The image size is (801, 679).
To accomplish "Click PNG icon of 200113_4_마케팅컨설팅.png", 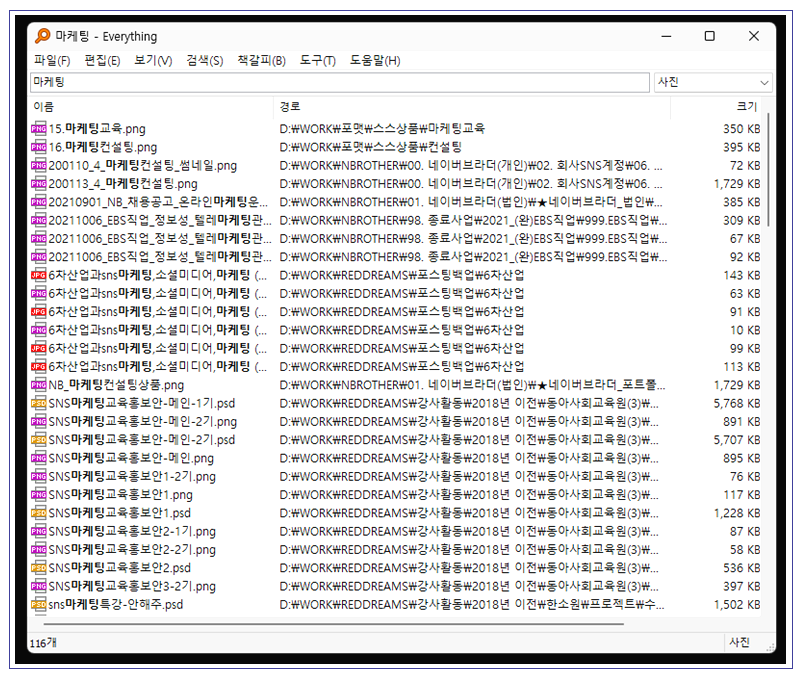I will point(38,183).
